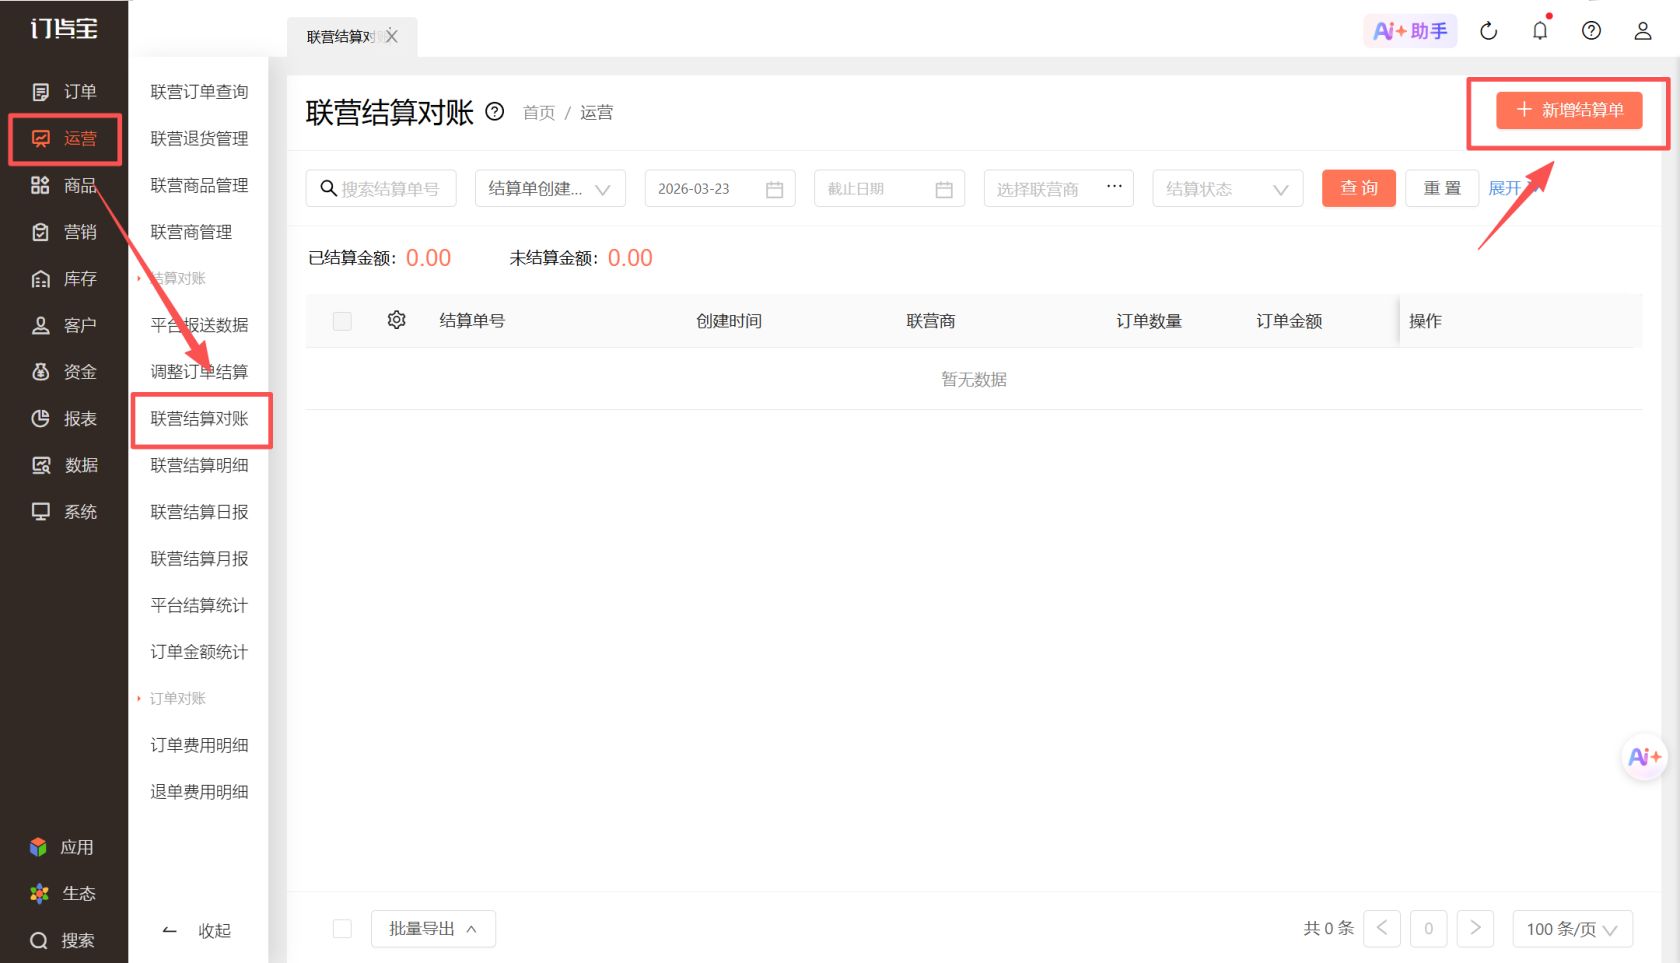This screenshot has width=1680, height=963.
Task: Open the 100 条/页 page size dropdown
Action: pos(1572,929)
